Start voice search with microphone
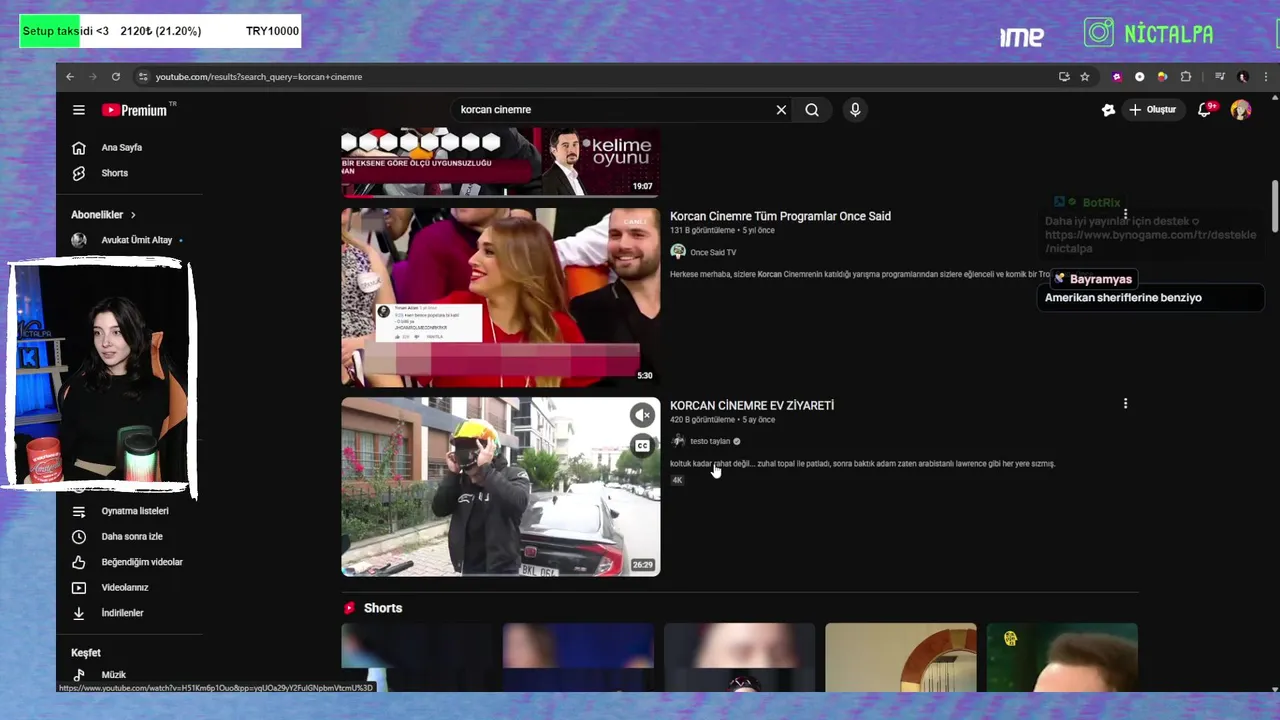1280x720 pixels. pos(855,110)
